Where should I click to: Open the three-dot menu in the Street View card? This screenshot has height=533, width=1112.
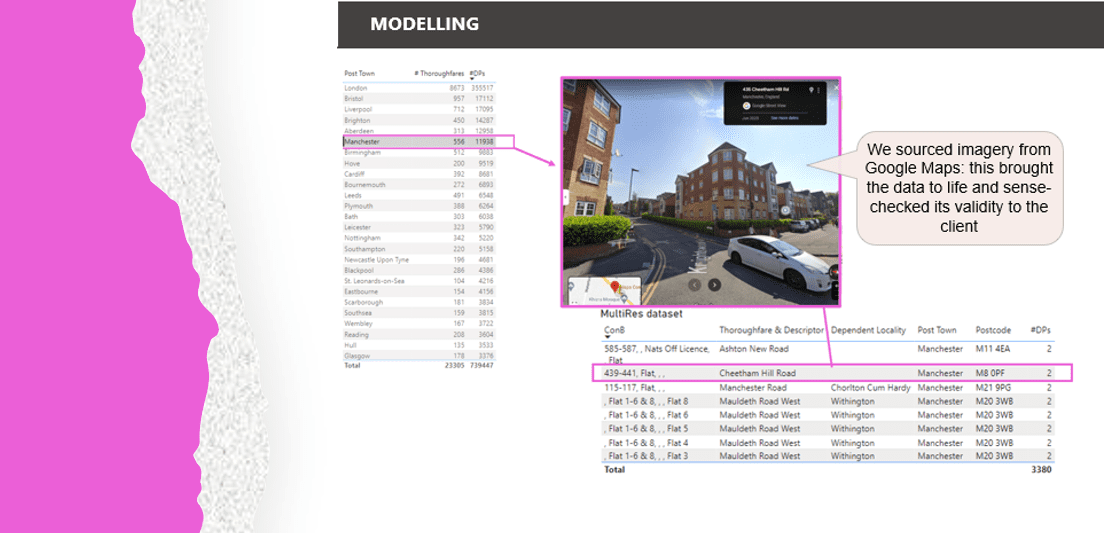click(x=819, y=90)
